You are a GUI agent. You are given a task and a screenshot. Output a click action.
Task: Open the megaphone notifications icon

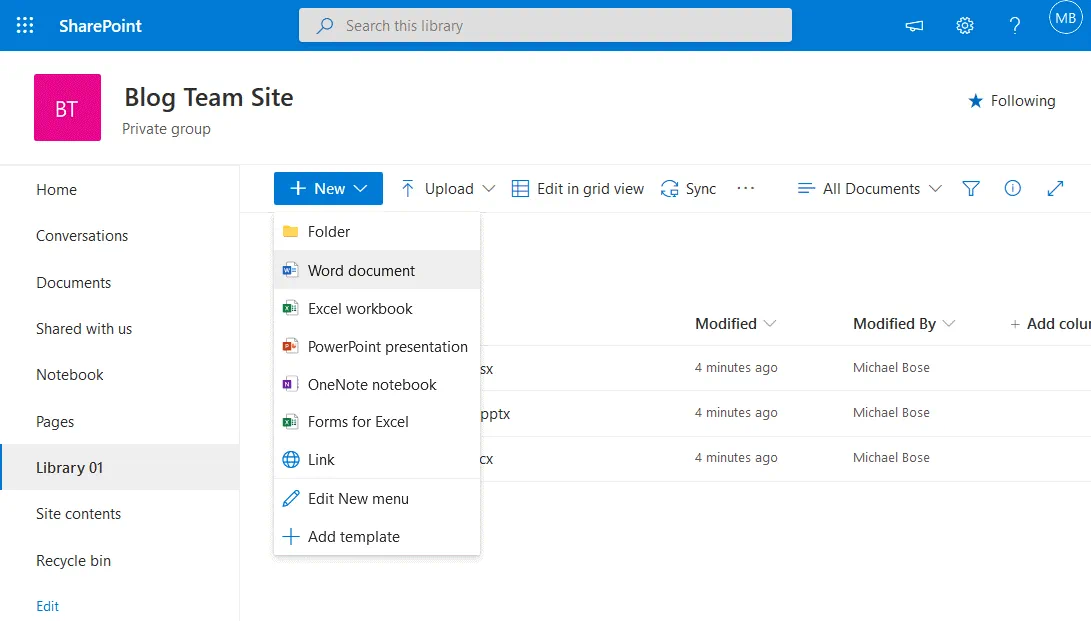(x=914, y=26)
